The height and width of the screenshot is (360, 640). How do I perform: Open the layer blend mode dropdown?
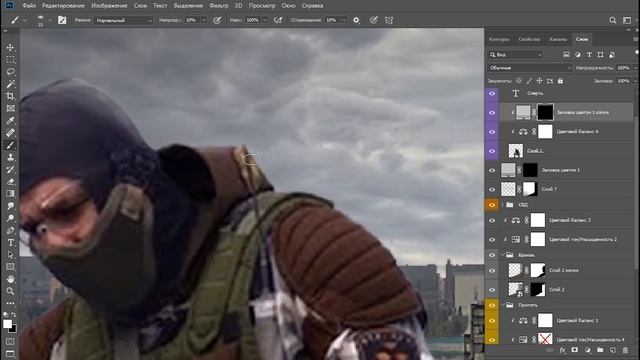click(x=529, y=68)
